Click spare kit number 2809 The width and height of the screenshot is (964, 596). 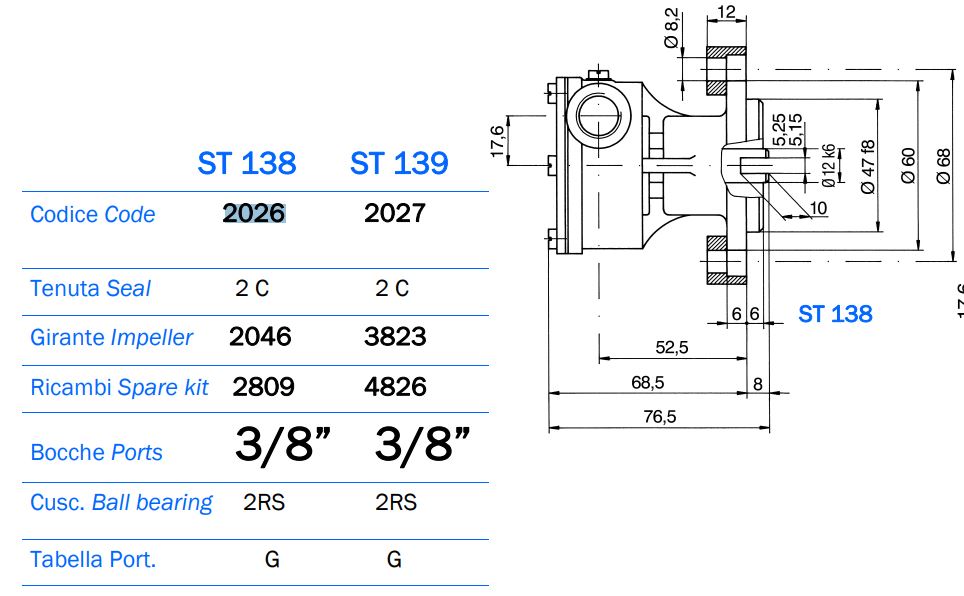click(263, 387)
